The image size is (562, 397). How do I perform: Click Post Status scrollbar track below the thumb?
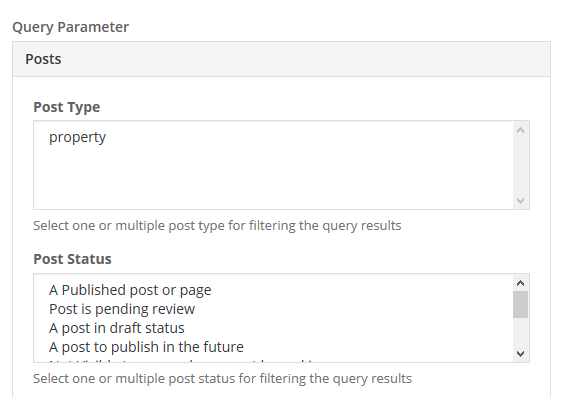[520, 331]
